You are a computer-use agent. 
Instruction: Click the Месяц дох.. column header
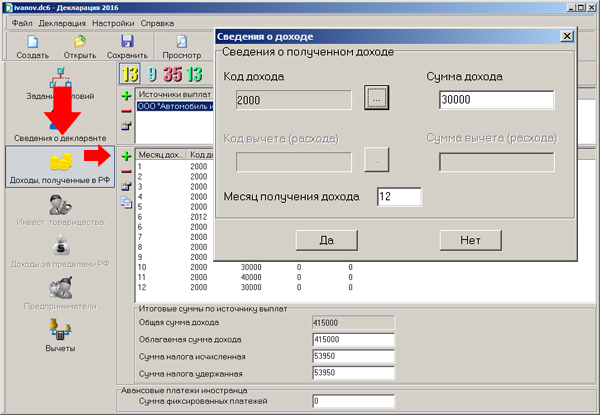point(161,155)
